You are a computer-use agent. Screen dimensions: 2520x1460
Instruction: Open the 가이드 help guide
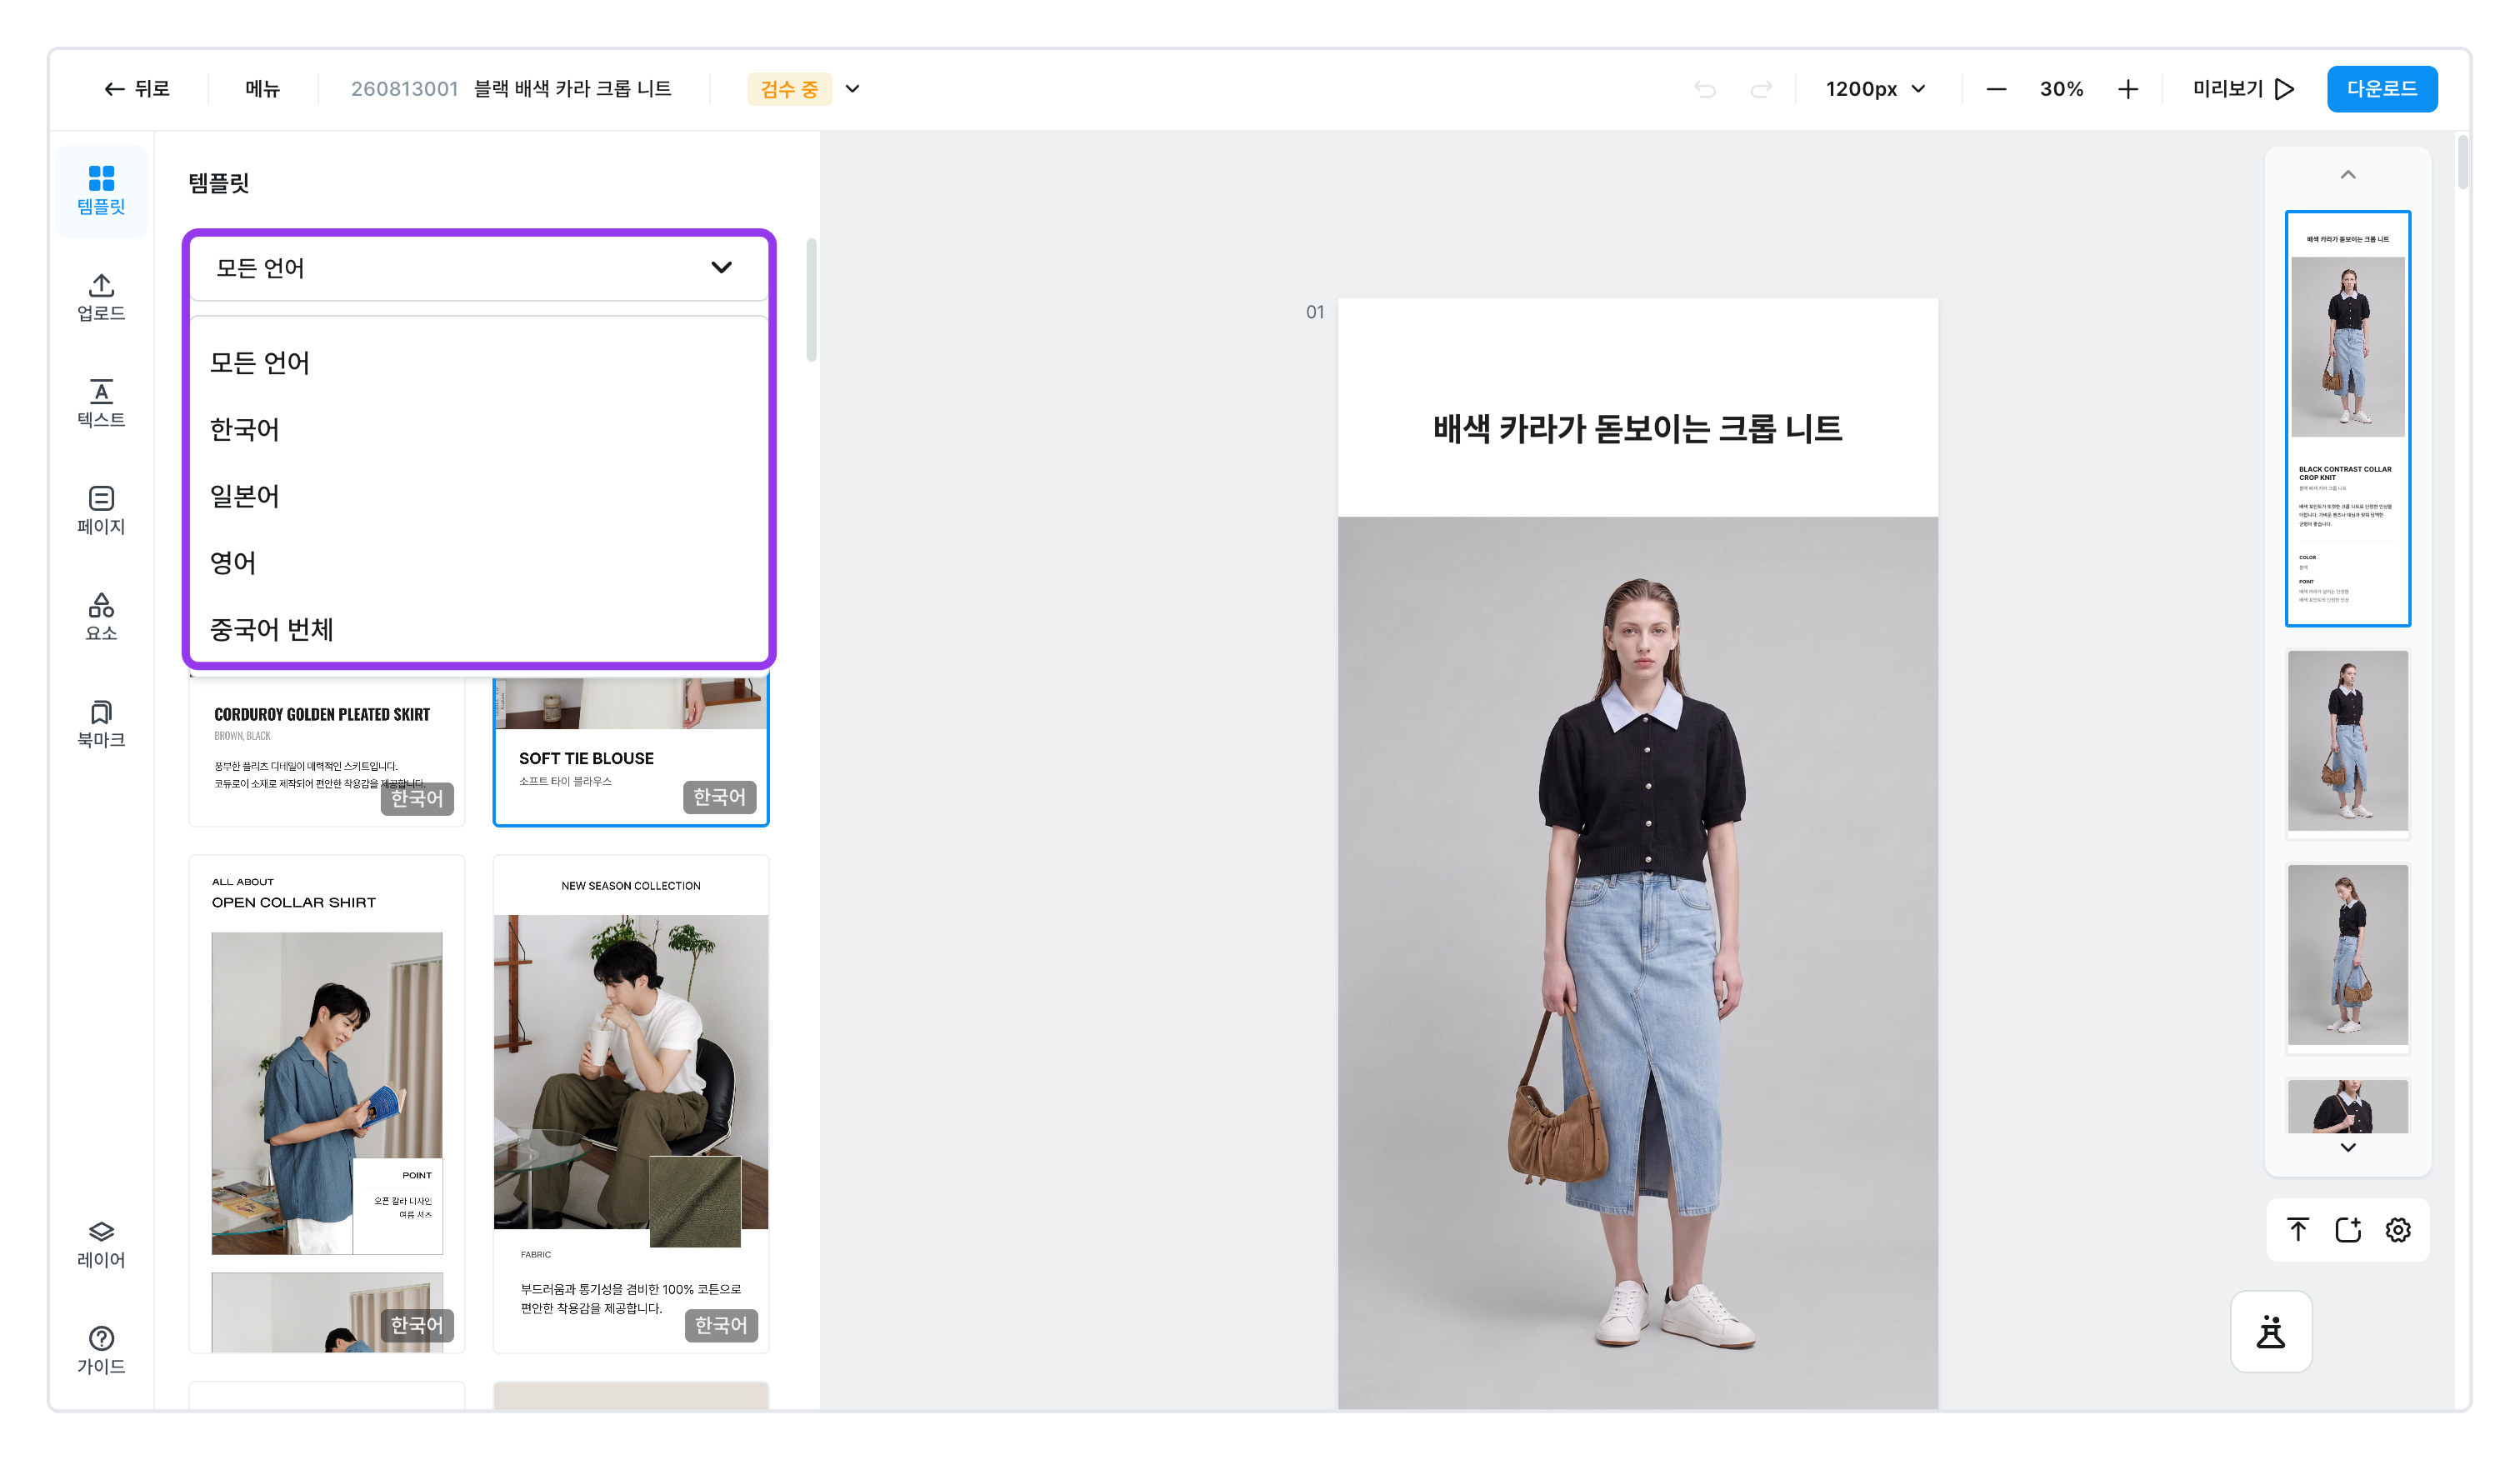[101, 1351]
